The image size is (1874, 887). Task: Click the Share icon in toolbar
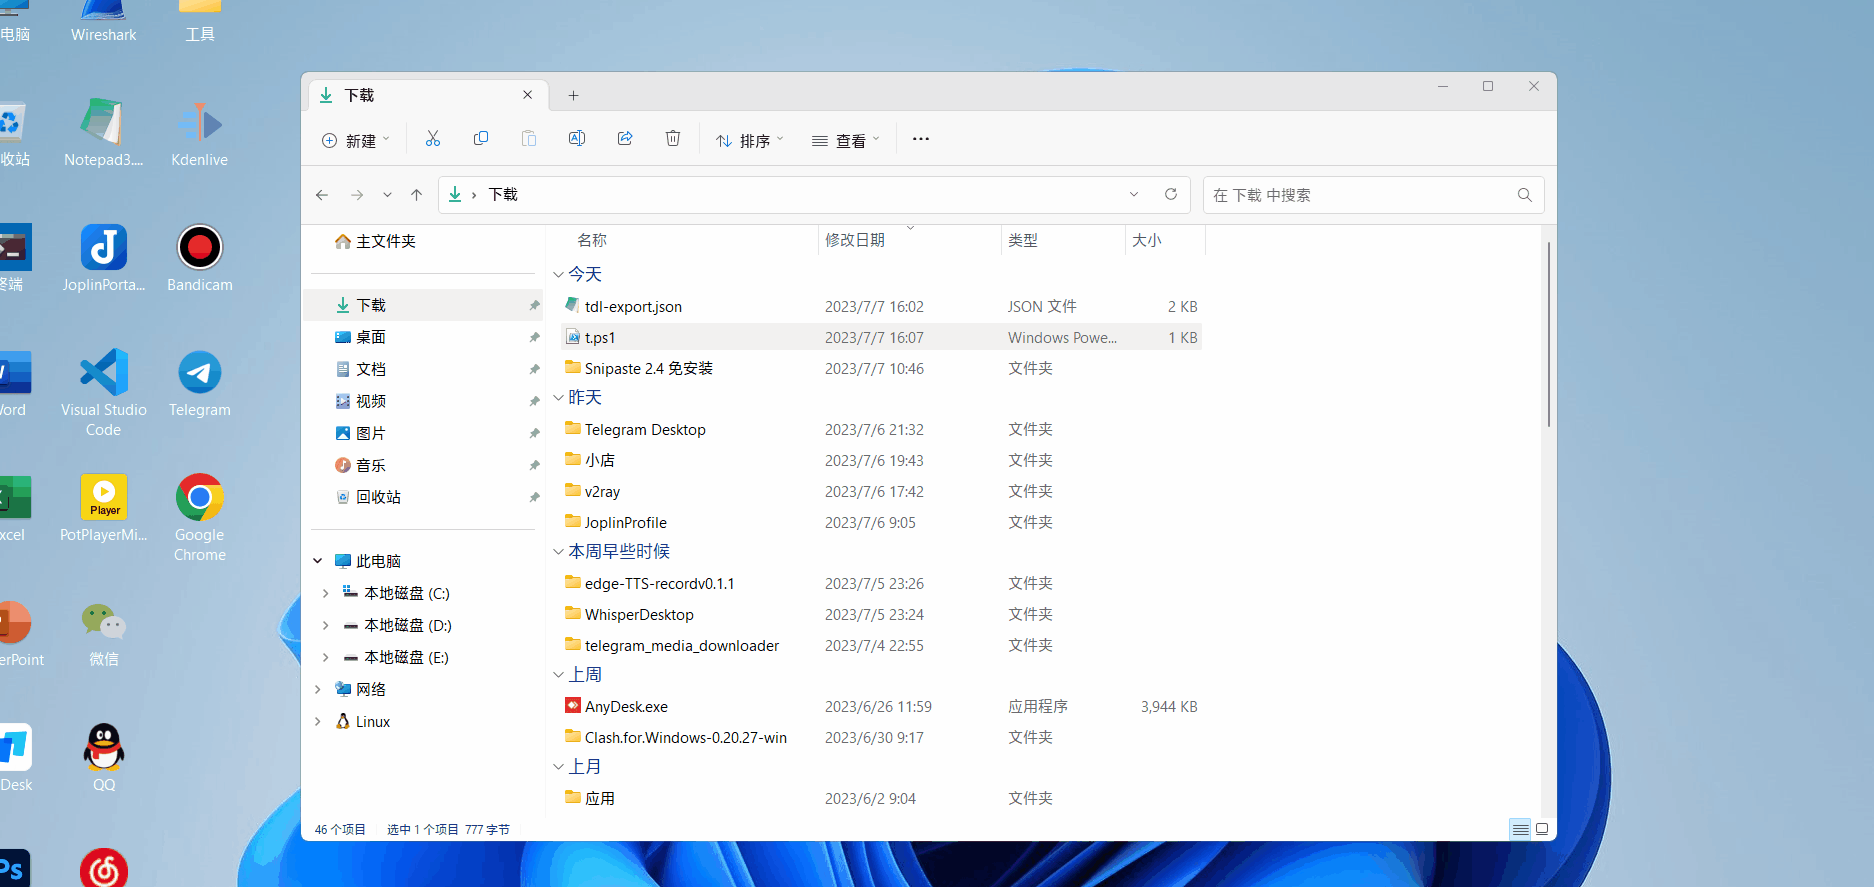(x=625, y=139)
